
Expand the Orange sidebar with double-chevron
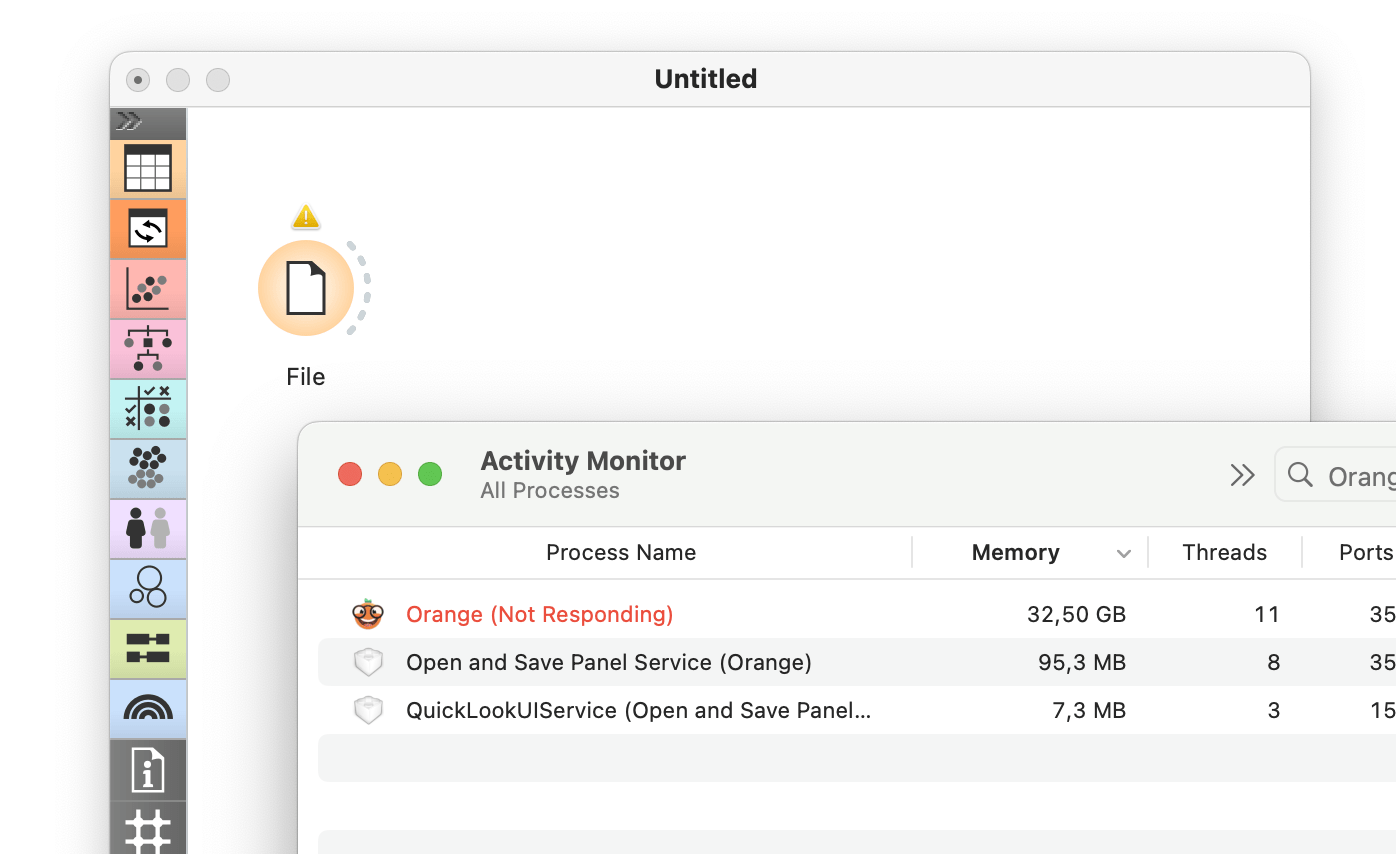pyautogui.click(x=129, y=122)
